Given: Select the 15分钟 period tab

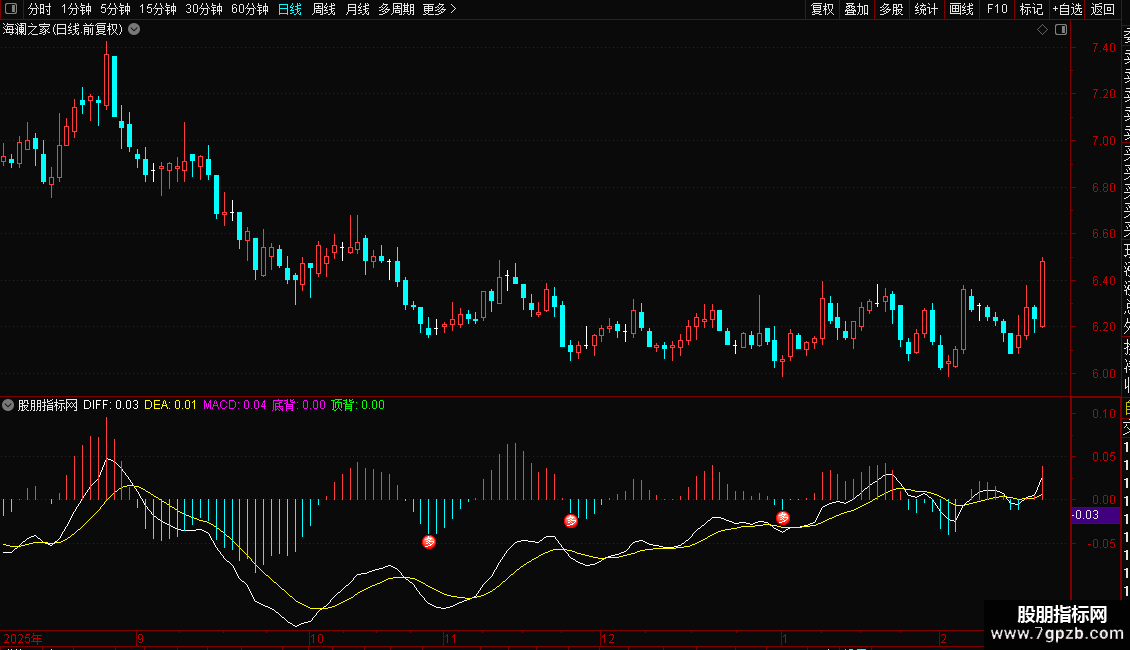Looking at the screenshot, I should (158, 9).
